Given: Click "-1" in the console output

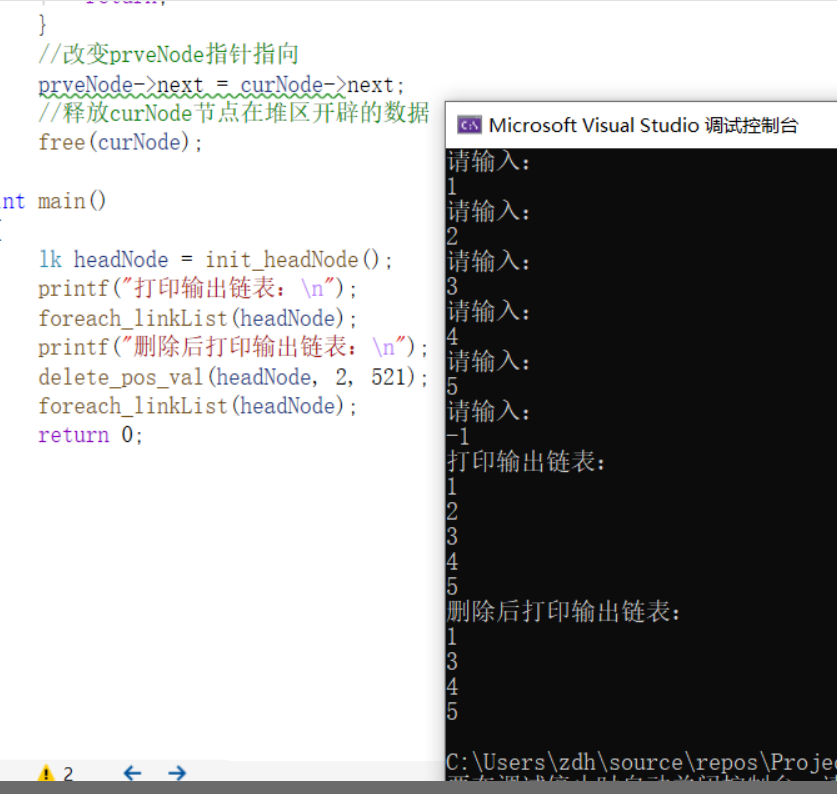Looking at the screenshot, I should coord(458,437).
